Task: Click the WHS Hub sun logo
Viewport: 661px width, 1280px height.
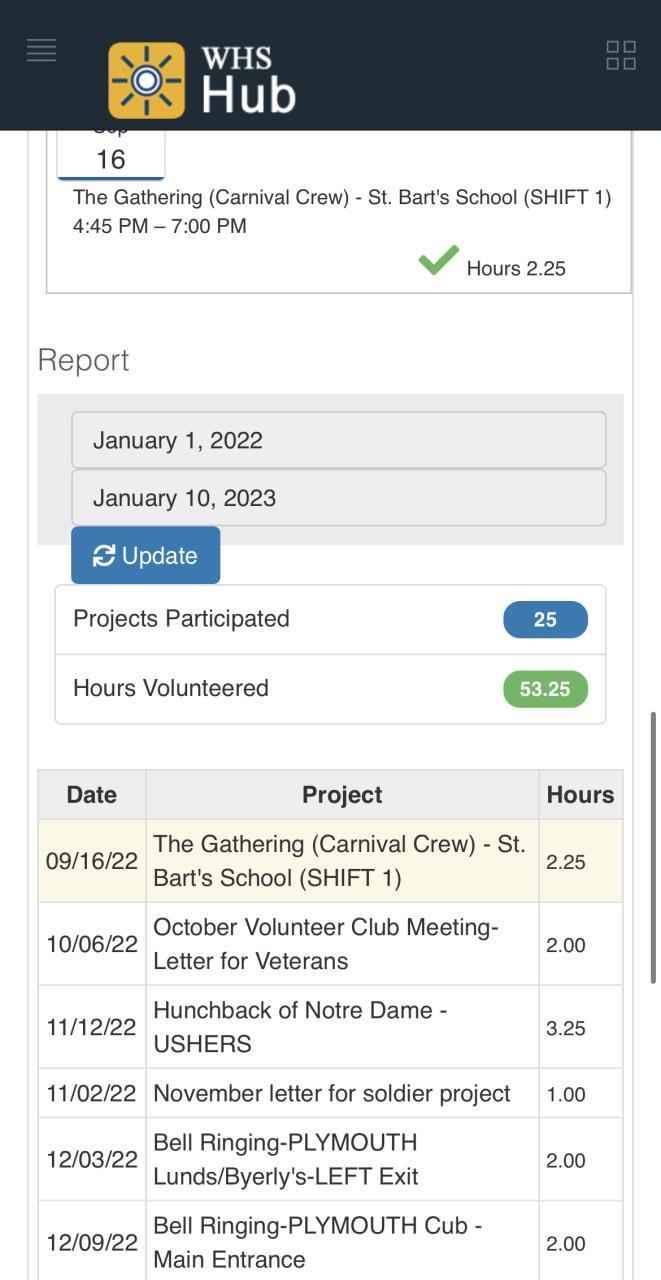Action: [x=146, y=80]
